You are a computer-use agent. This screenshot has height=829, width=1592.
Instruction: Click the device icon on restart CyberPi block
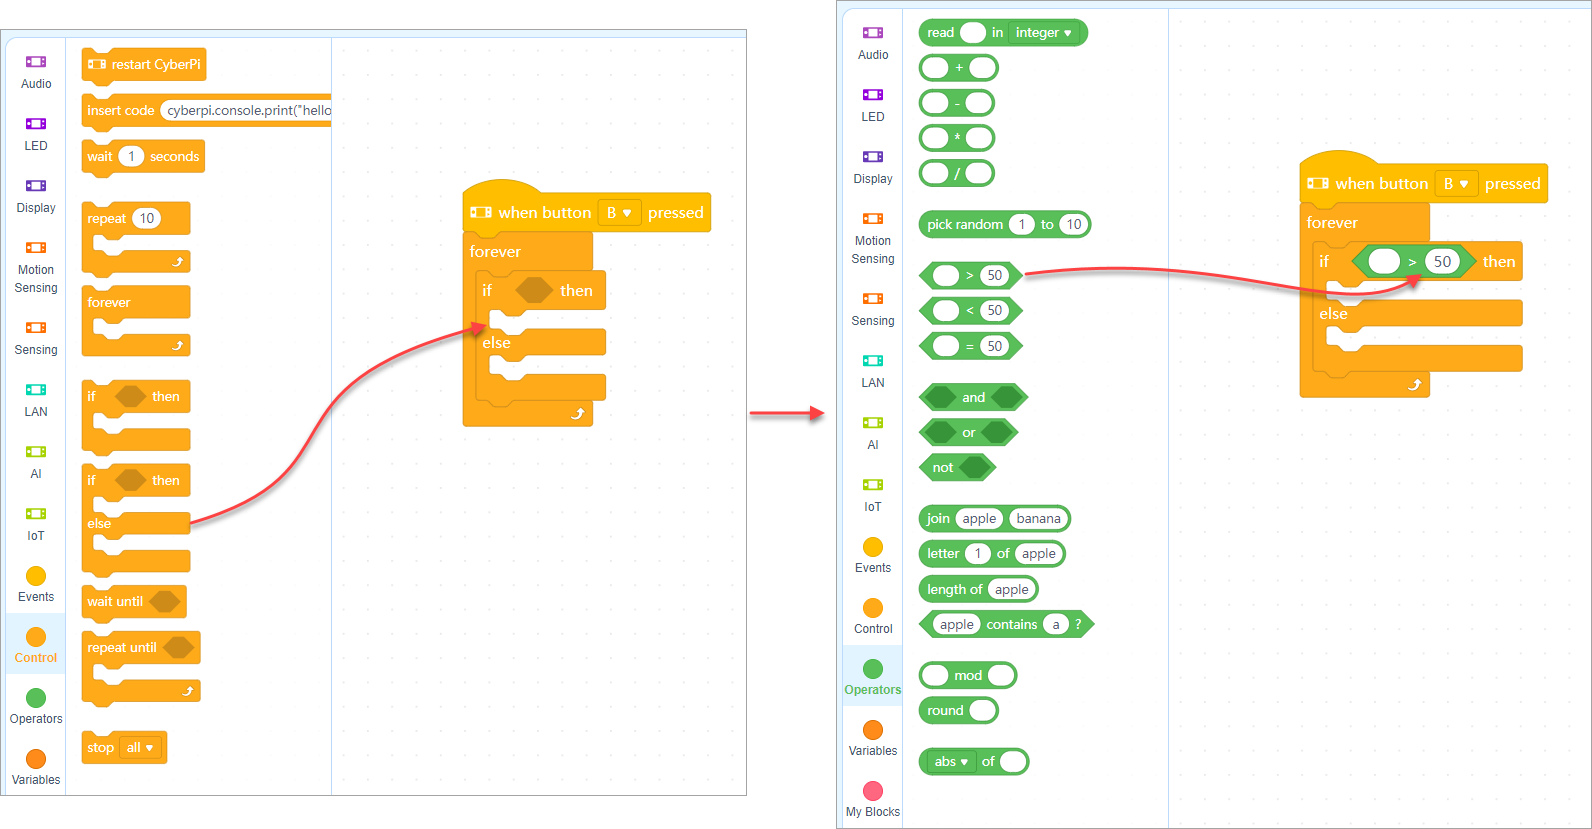(97, 65)
